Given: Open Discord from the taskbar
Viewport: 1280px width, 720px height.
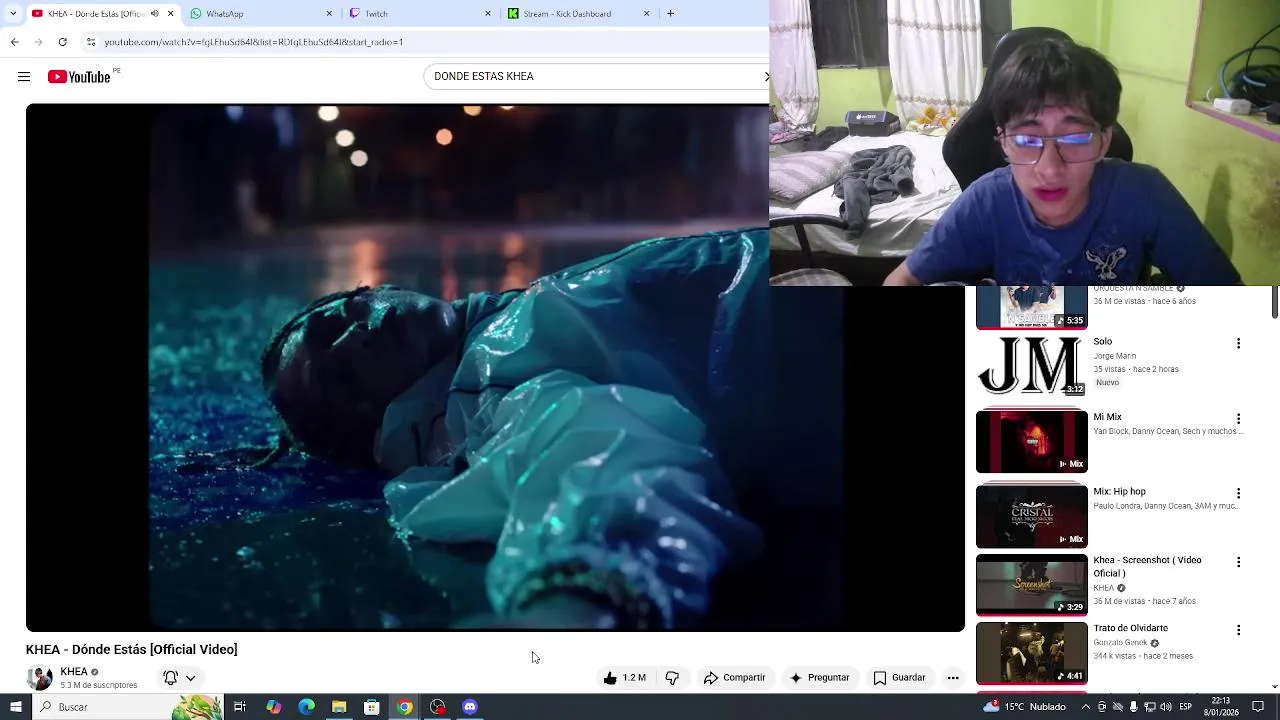Looking at the screenshot, I should click(x=470, y=707).
